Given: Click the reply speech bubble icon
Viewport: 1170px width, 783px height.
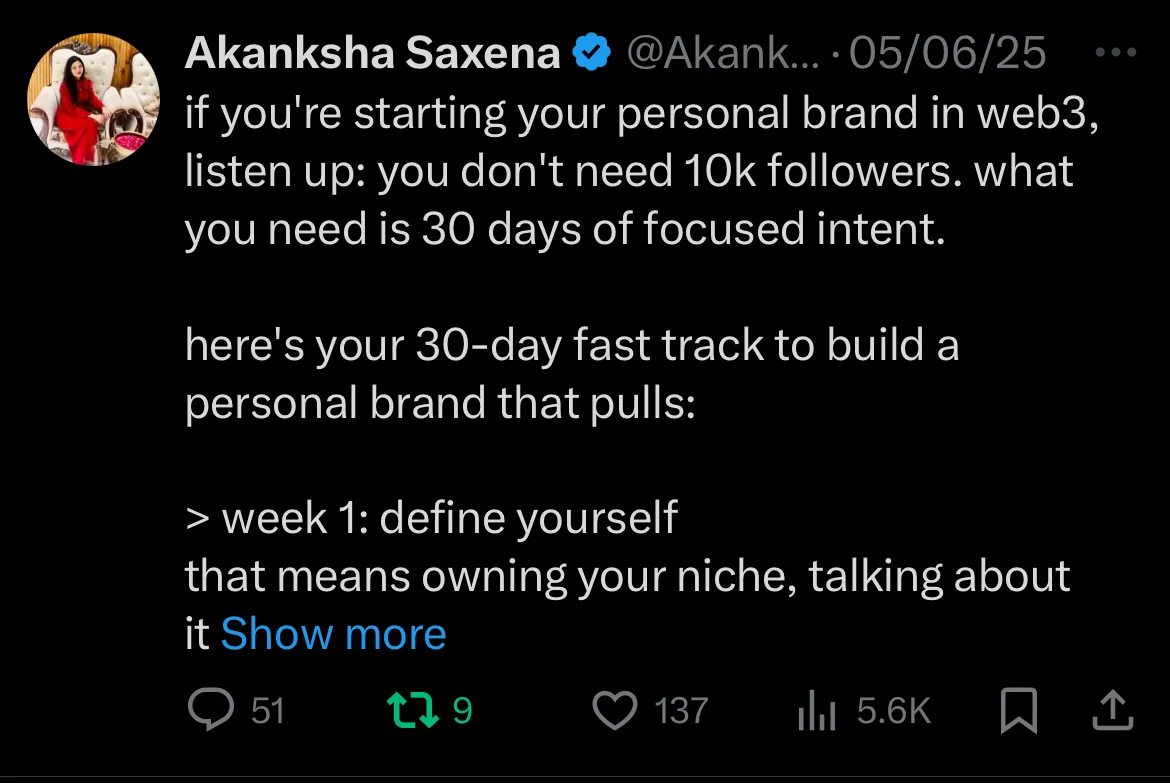Looking at the screenshot, I should click(x=210, y=710).
